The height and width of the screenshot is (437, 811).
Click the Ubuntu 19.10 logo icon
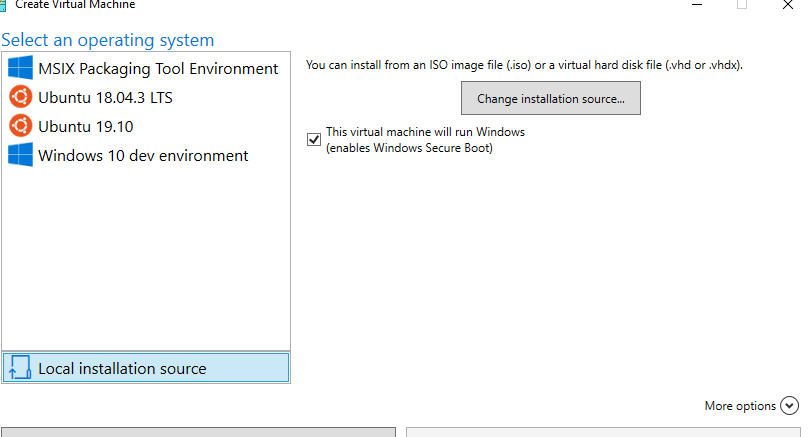(20, 126)
